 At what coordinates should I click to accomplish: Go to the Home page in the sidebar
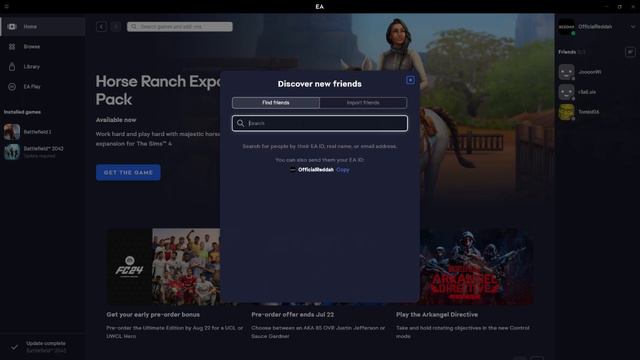click(43, 27)
